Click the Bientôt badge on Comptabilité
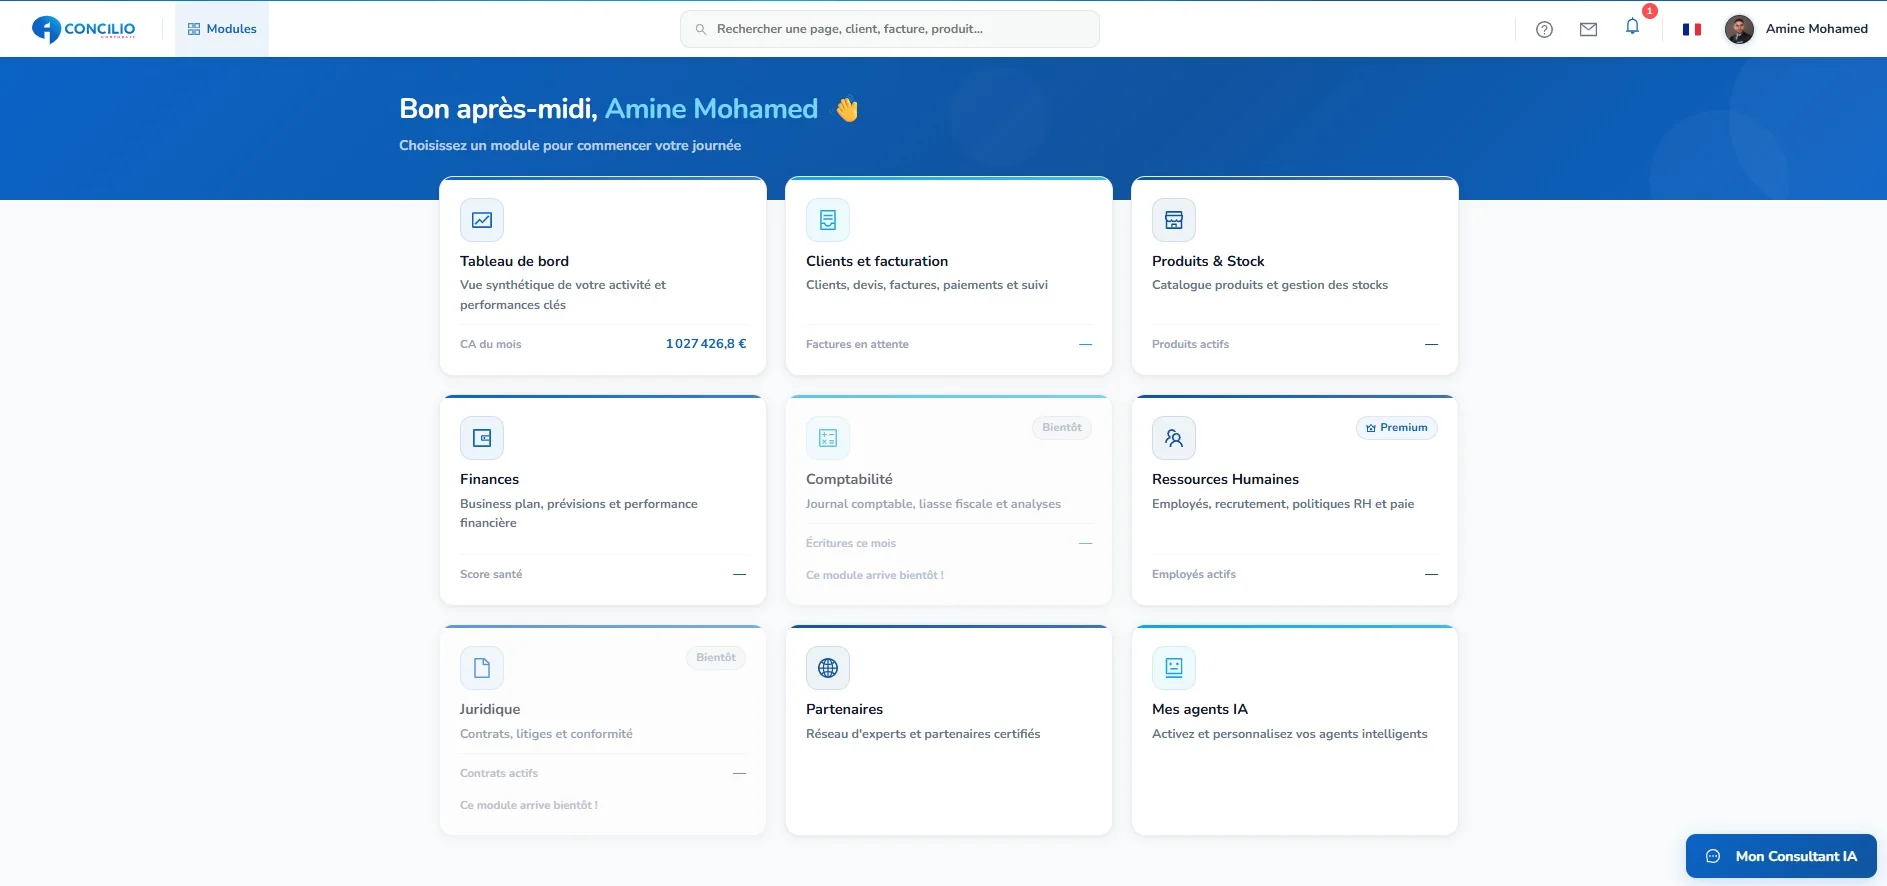Viewport: 1887px width, 886px height. (x=1061, y=428)
